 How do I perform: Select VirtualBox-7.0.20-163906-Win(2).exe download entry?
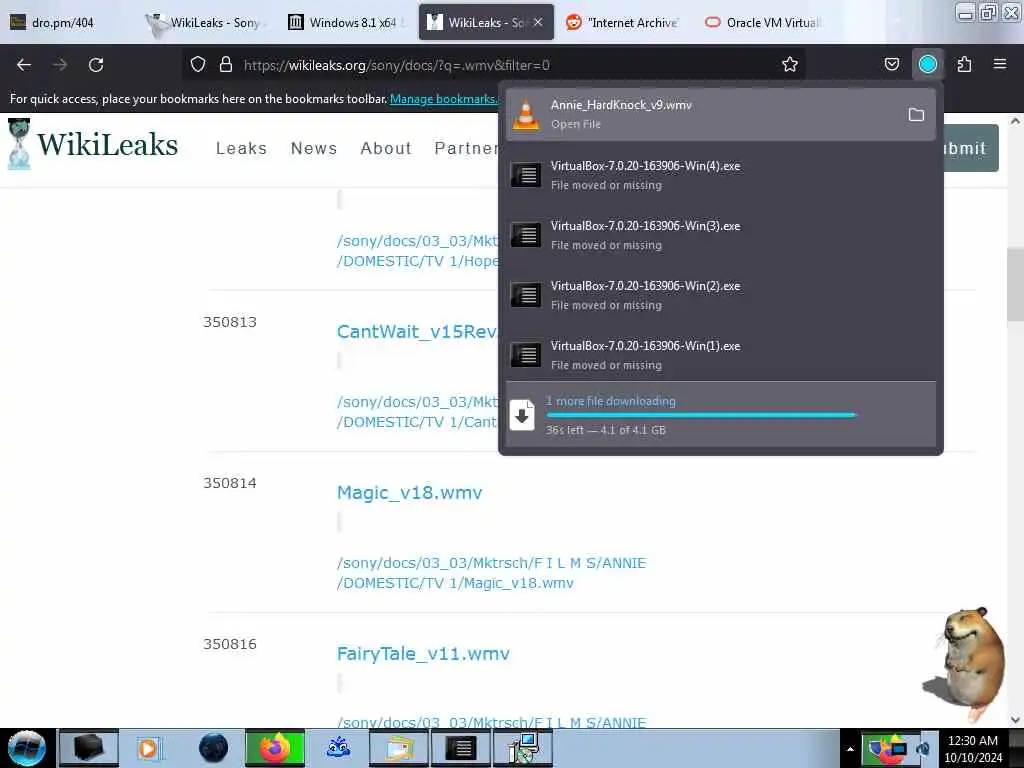(721, 295)
